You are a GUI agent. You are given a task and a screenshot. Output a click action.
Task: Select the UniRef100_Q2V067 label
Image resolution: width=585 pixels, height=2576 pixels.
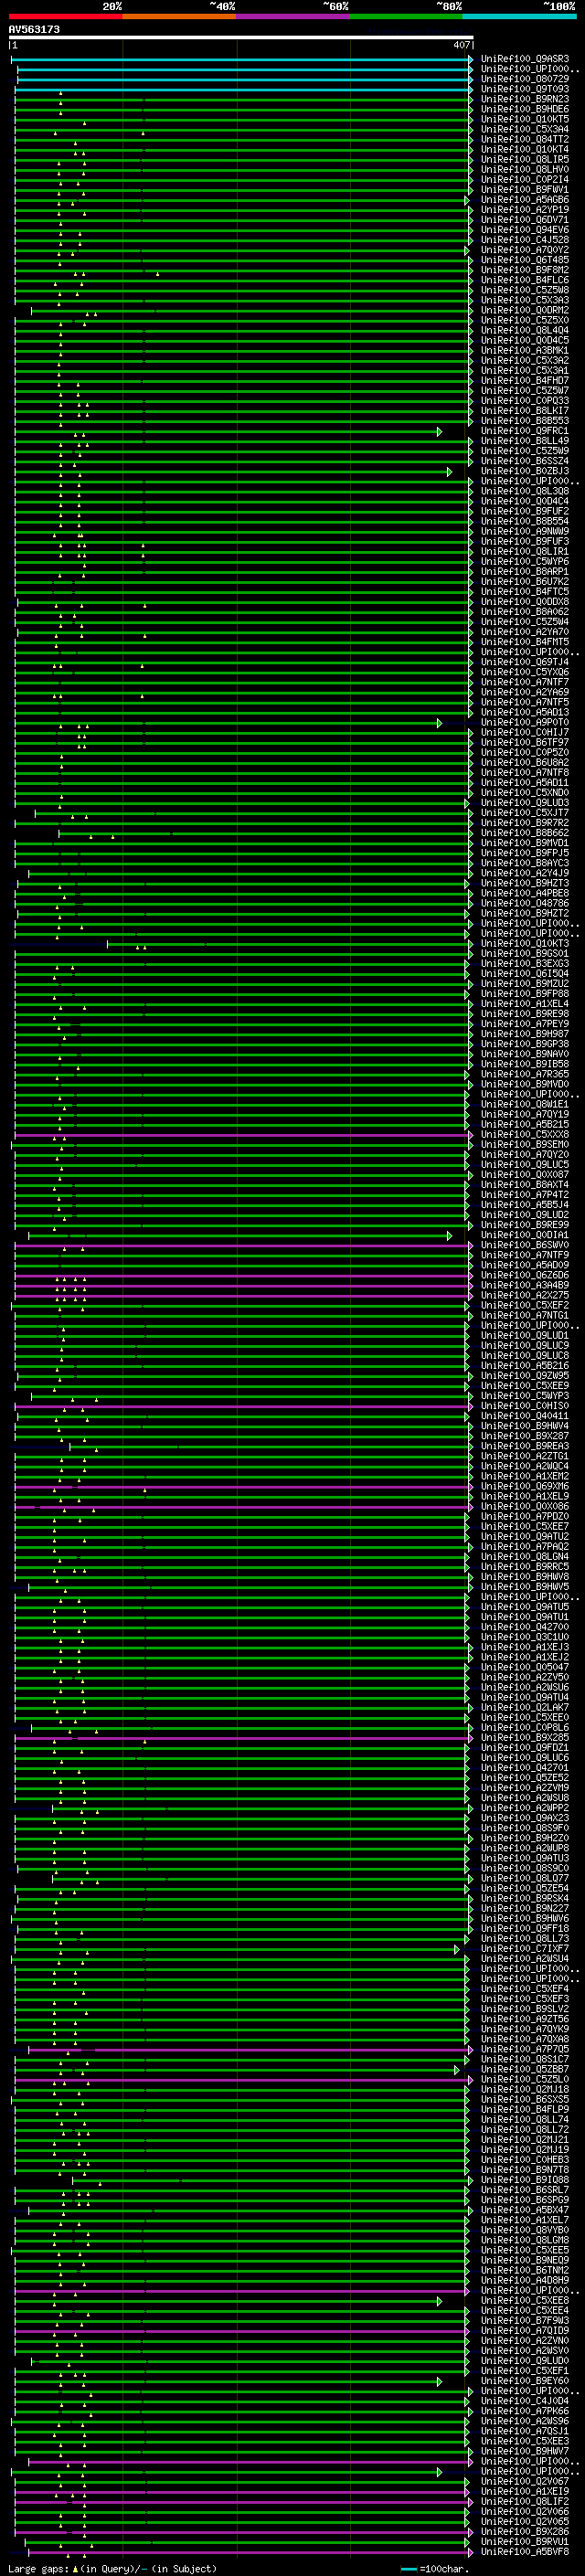click(x=525, y=2480)
